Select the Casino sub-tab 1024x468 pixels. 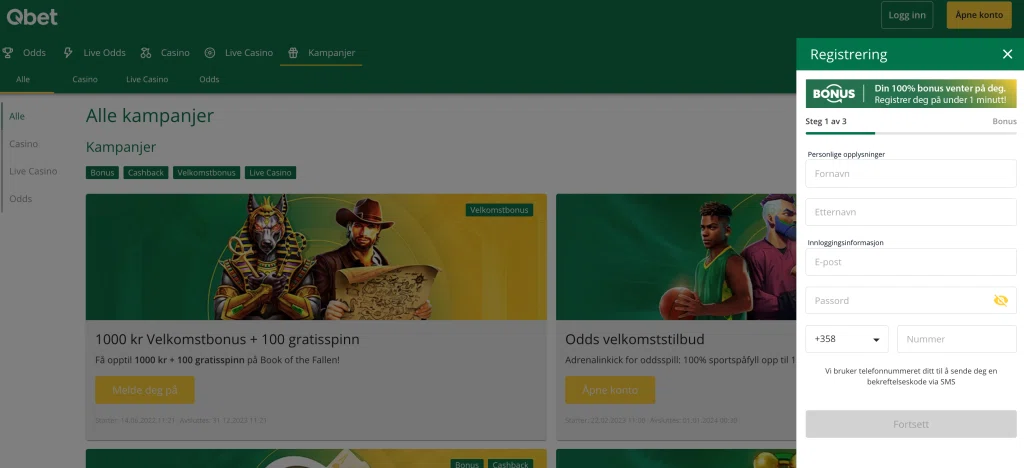(85, 79)
